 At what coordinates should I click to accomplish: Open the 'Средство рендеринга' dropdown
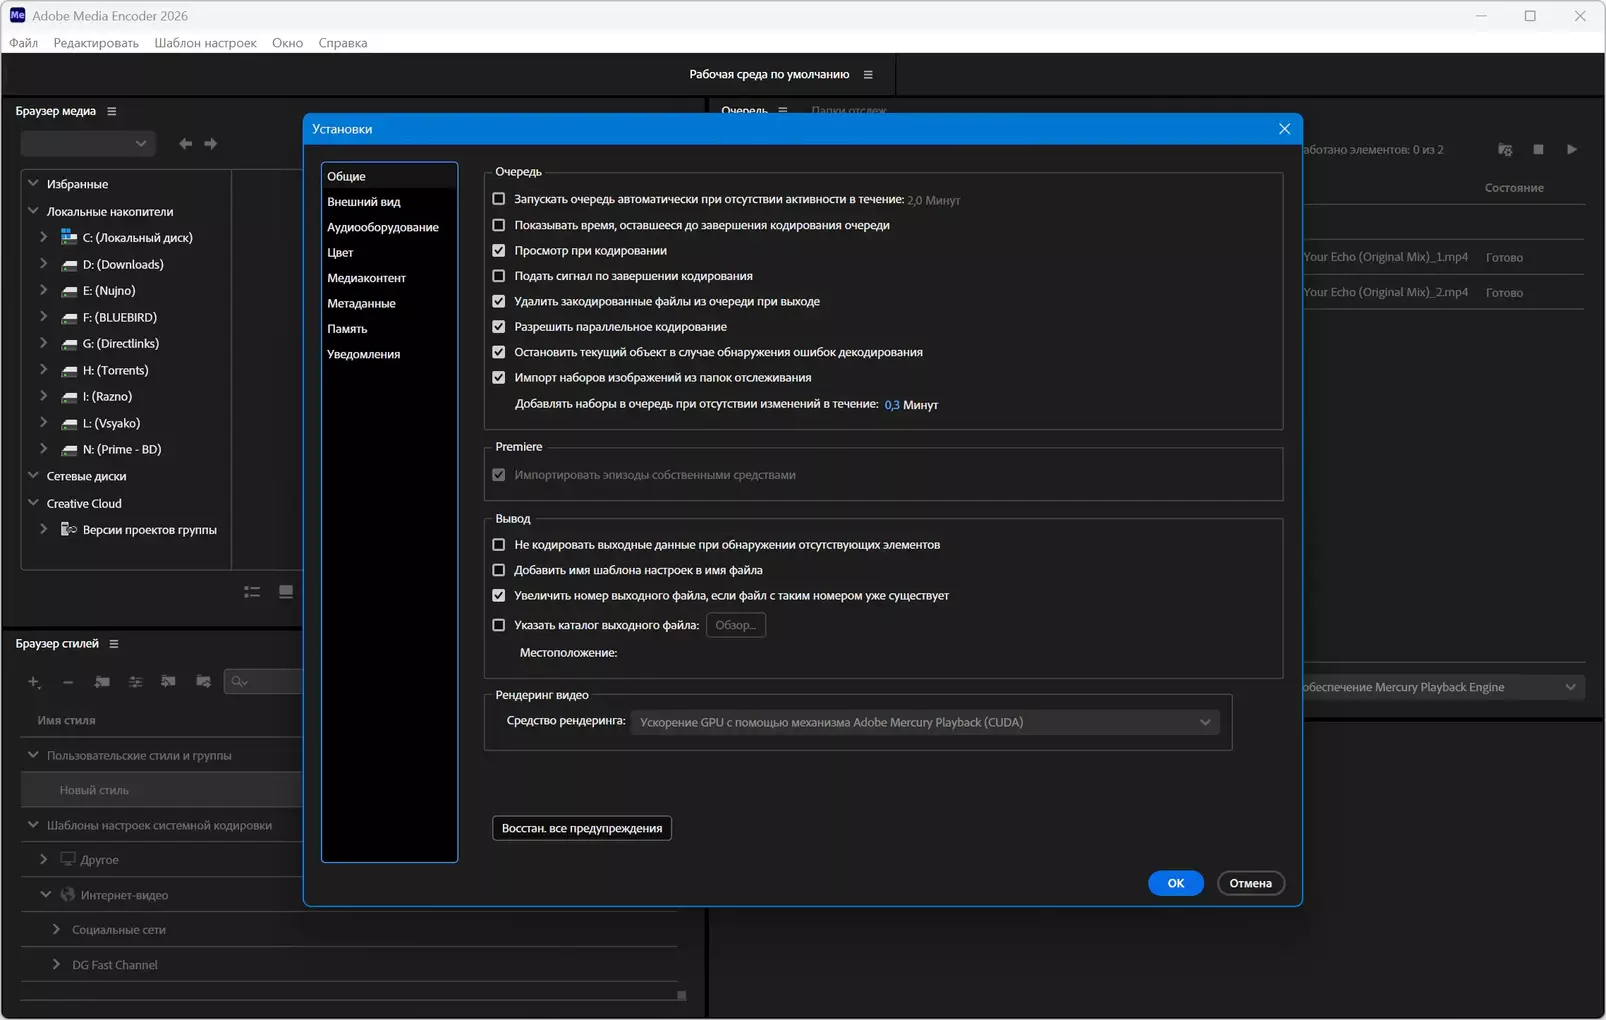coord(924,722)
